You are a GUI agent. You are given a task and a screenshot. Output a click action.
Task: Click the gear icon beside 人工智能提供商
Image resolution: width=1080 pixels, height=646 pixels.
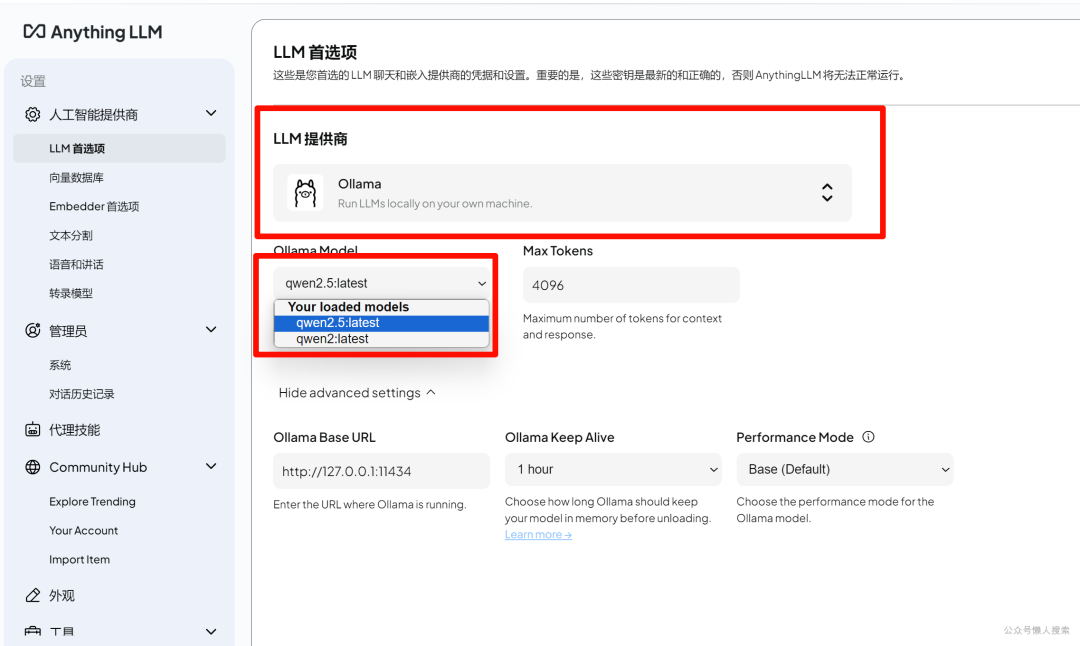coord(32,114)
